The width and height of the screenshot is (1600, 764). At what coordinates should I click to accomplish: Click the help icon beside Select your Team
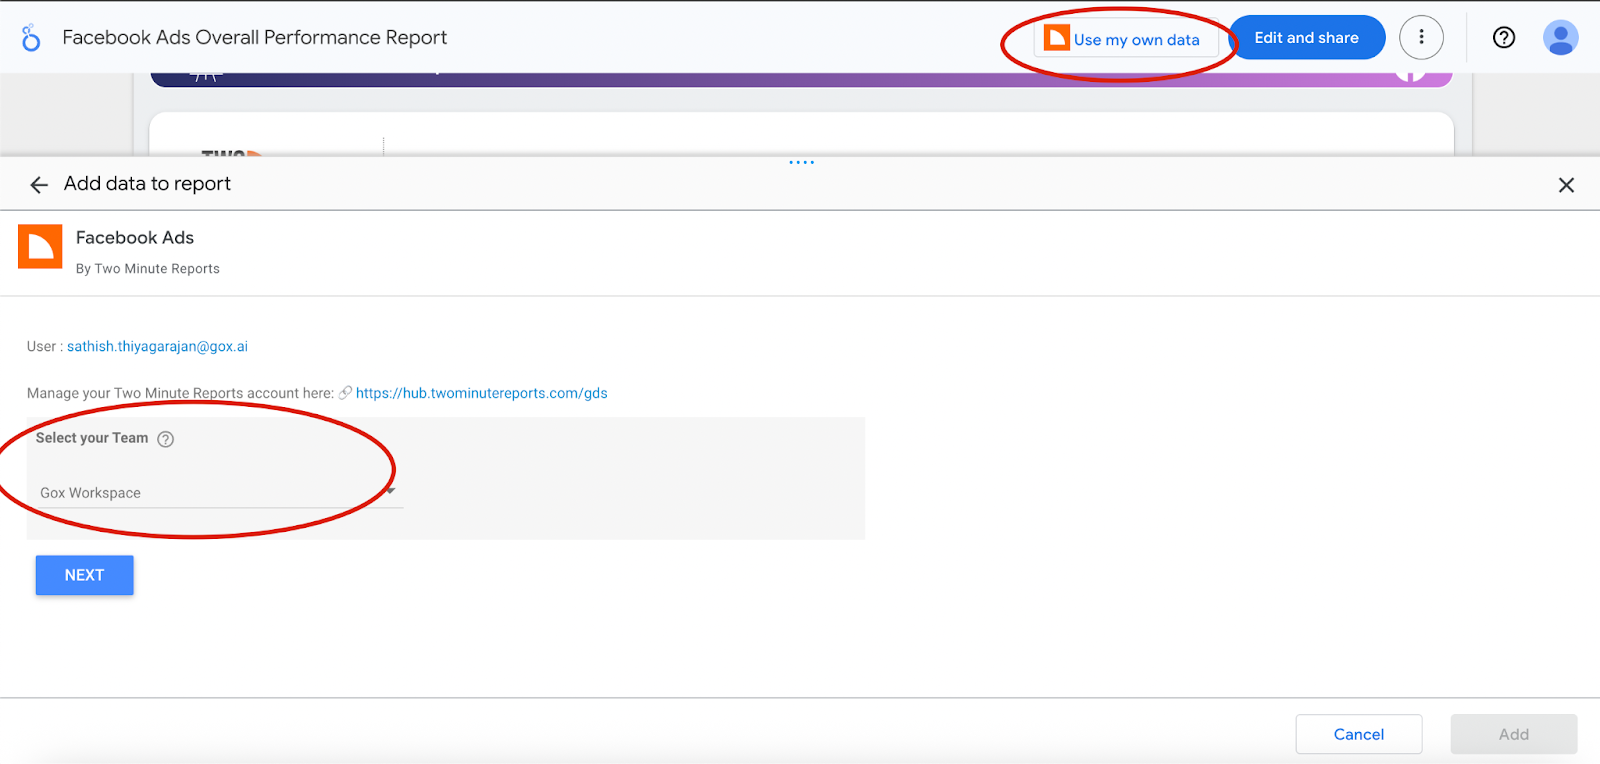(166, 439)
